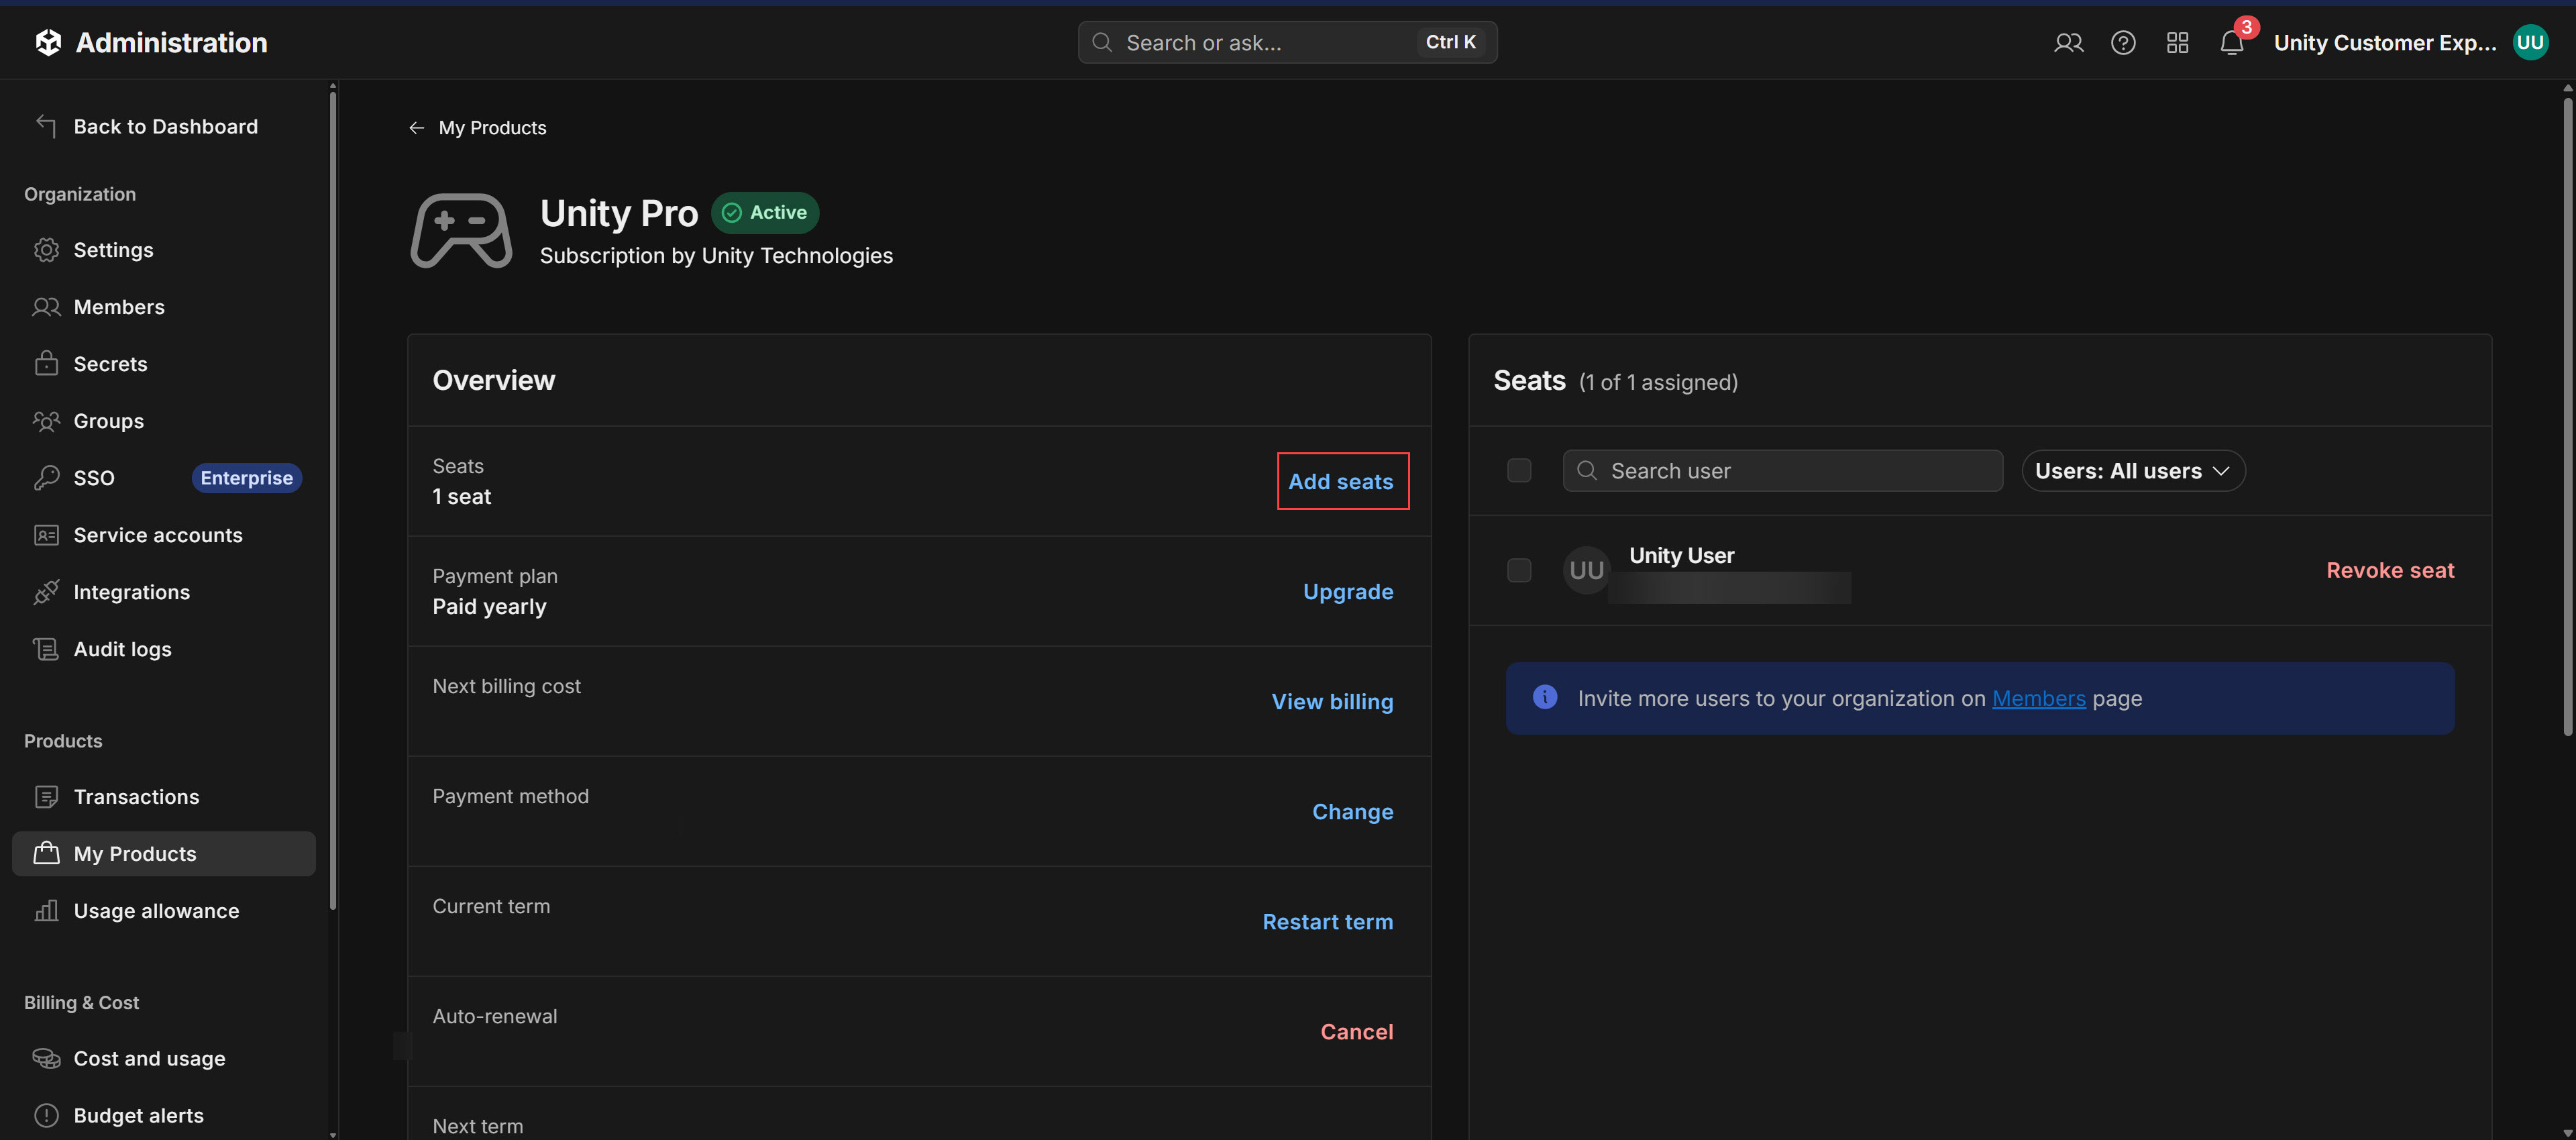This screenshot has width=2576, height=1140.
Task: Open SSO in the sidebar
Action: [x=163, y=478]
